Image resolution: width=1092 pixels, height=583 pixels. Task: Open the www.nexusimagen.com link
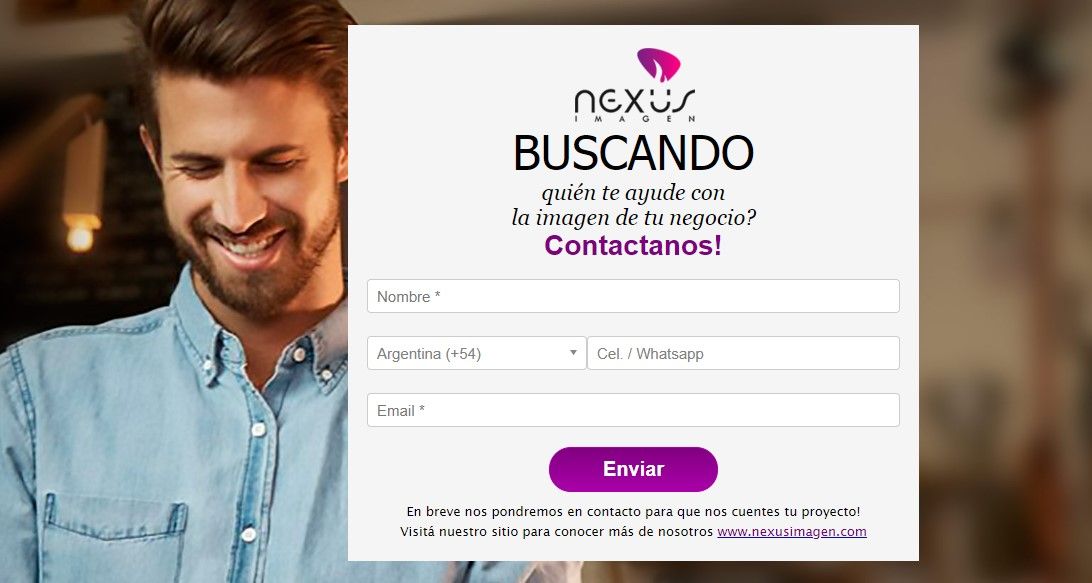pos(792,532)
